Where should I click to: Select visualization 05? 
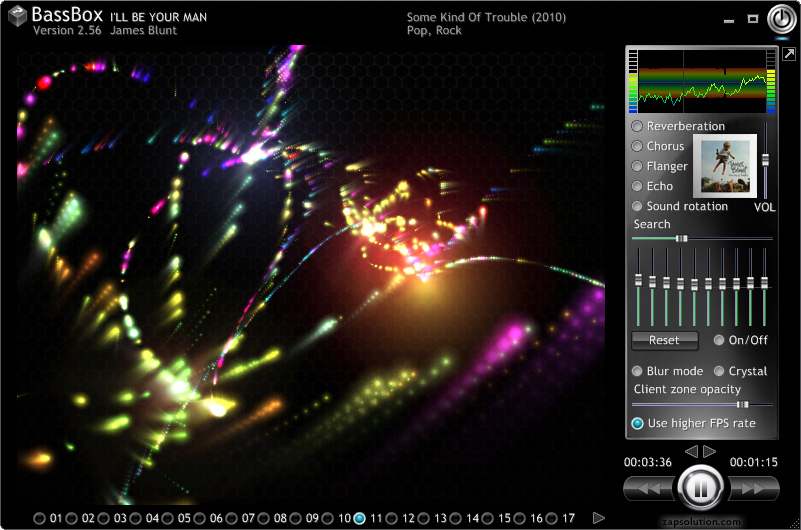[168, 518]
